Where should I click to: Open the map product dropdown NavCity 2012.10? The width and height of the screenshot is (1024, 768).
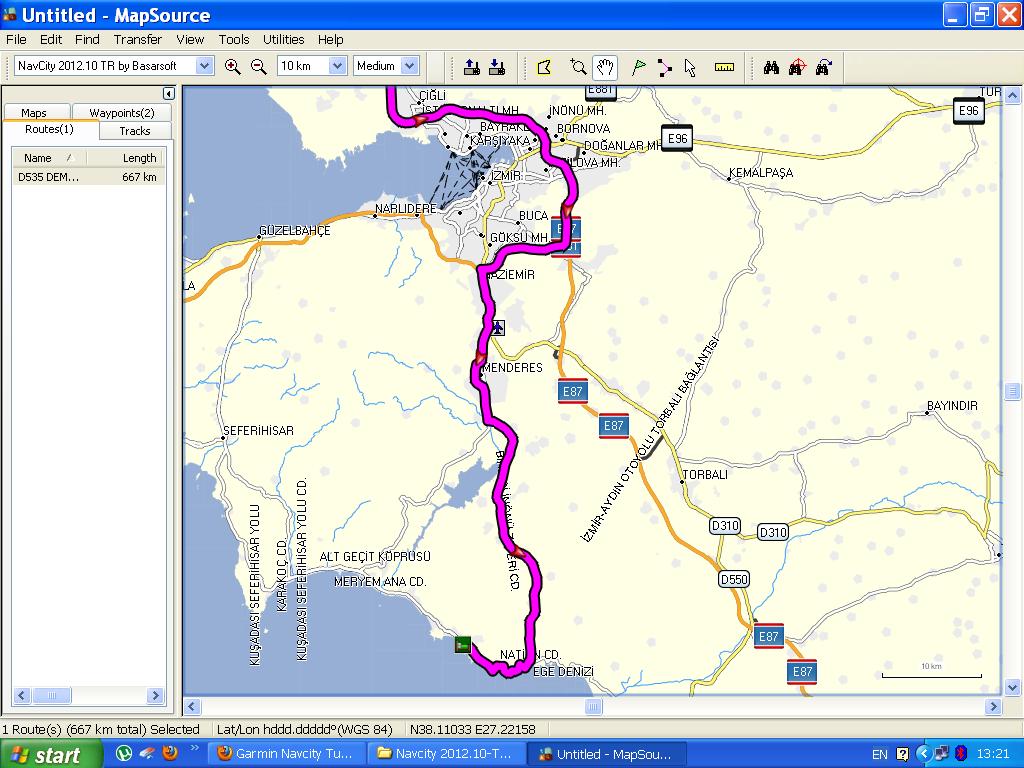(x=204, y=66)
